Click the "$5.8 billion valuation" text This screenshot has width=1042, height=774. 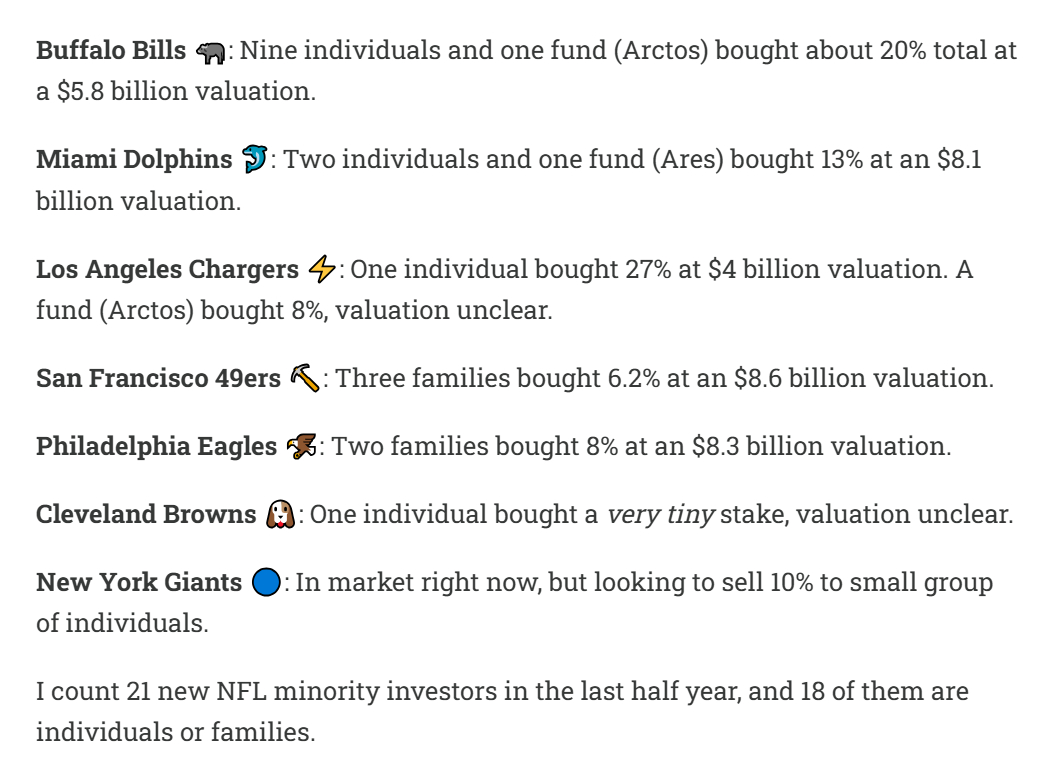point(185,91)
